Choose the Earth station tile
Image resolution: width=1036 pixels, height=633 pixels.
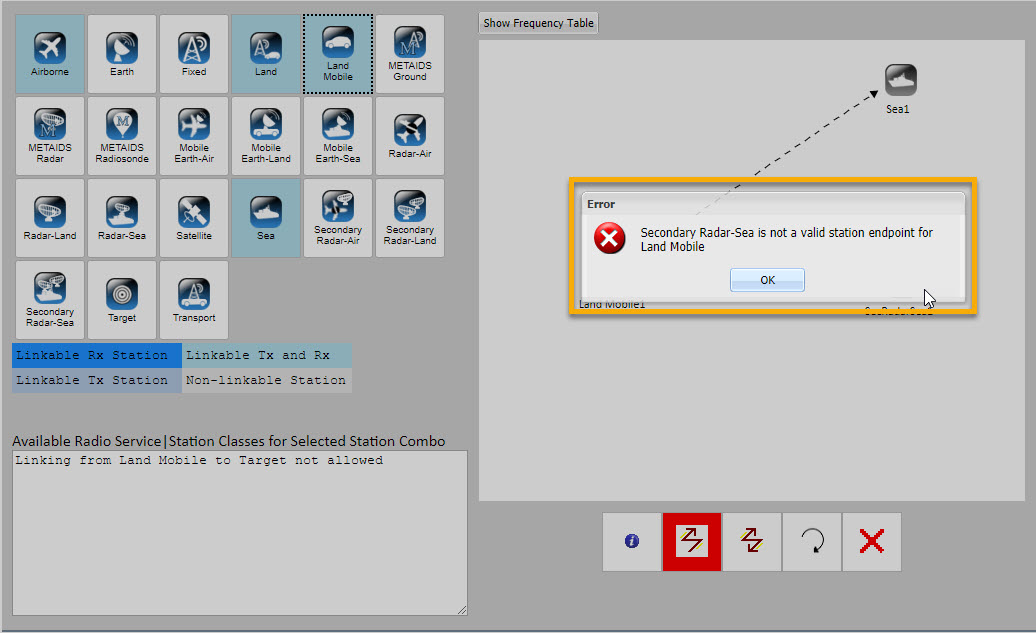point(122,54)
